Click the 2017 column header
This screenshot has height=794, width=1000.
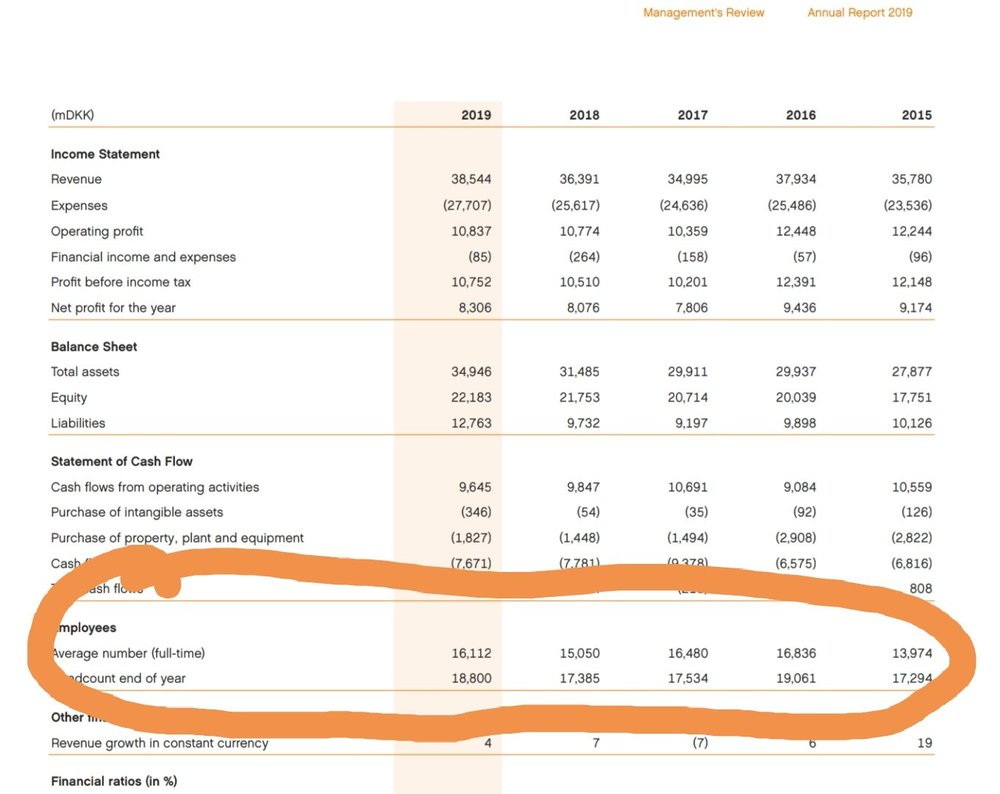[693, 115]
